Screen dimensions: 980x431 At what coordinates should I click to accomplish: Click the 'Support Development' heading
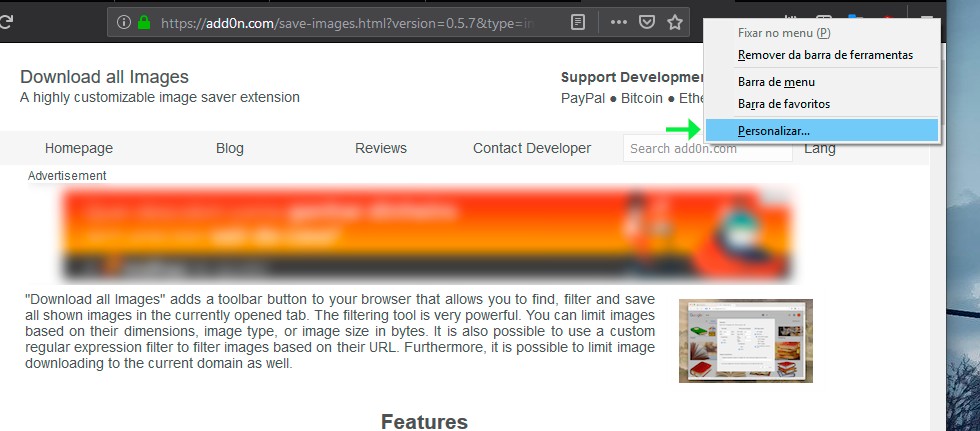pos(632,77)
